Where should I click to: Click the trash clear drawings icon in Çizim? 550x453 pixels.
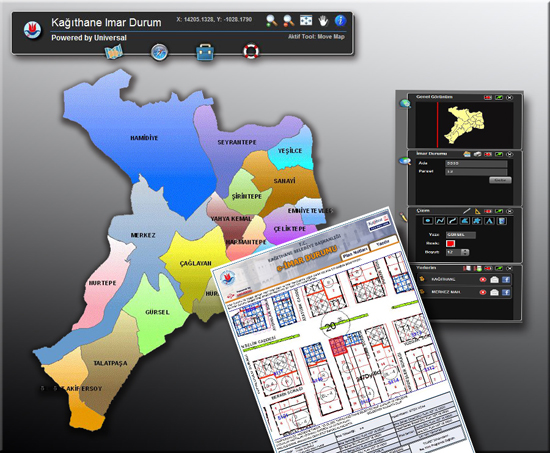click(x=502, y=221)
